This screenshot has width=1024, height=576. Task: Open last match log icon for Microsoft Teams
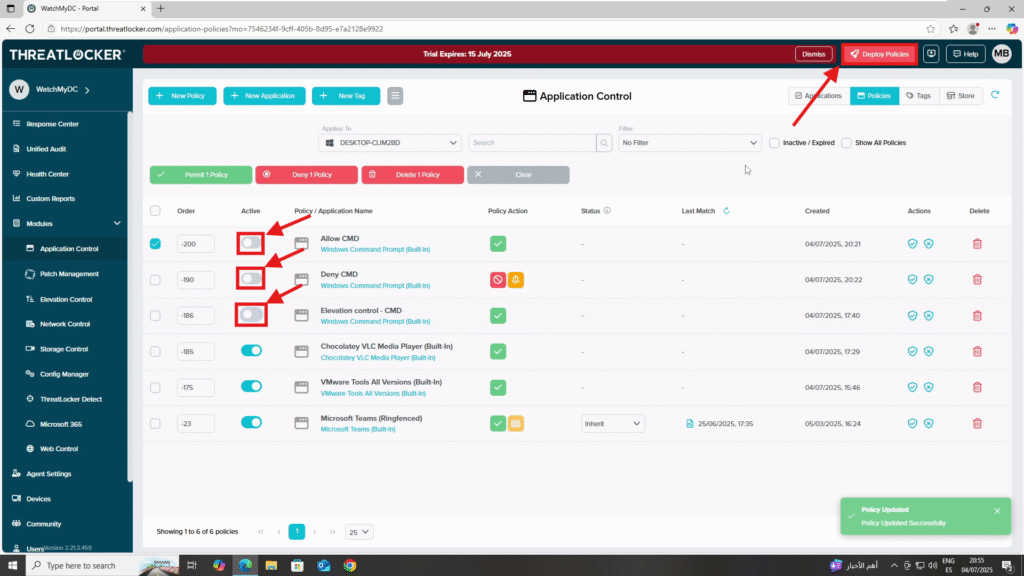click(x=690, y=423)
